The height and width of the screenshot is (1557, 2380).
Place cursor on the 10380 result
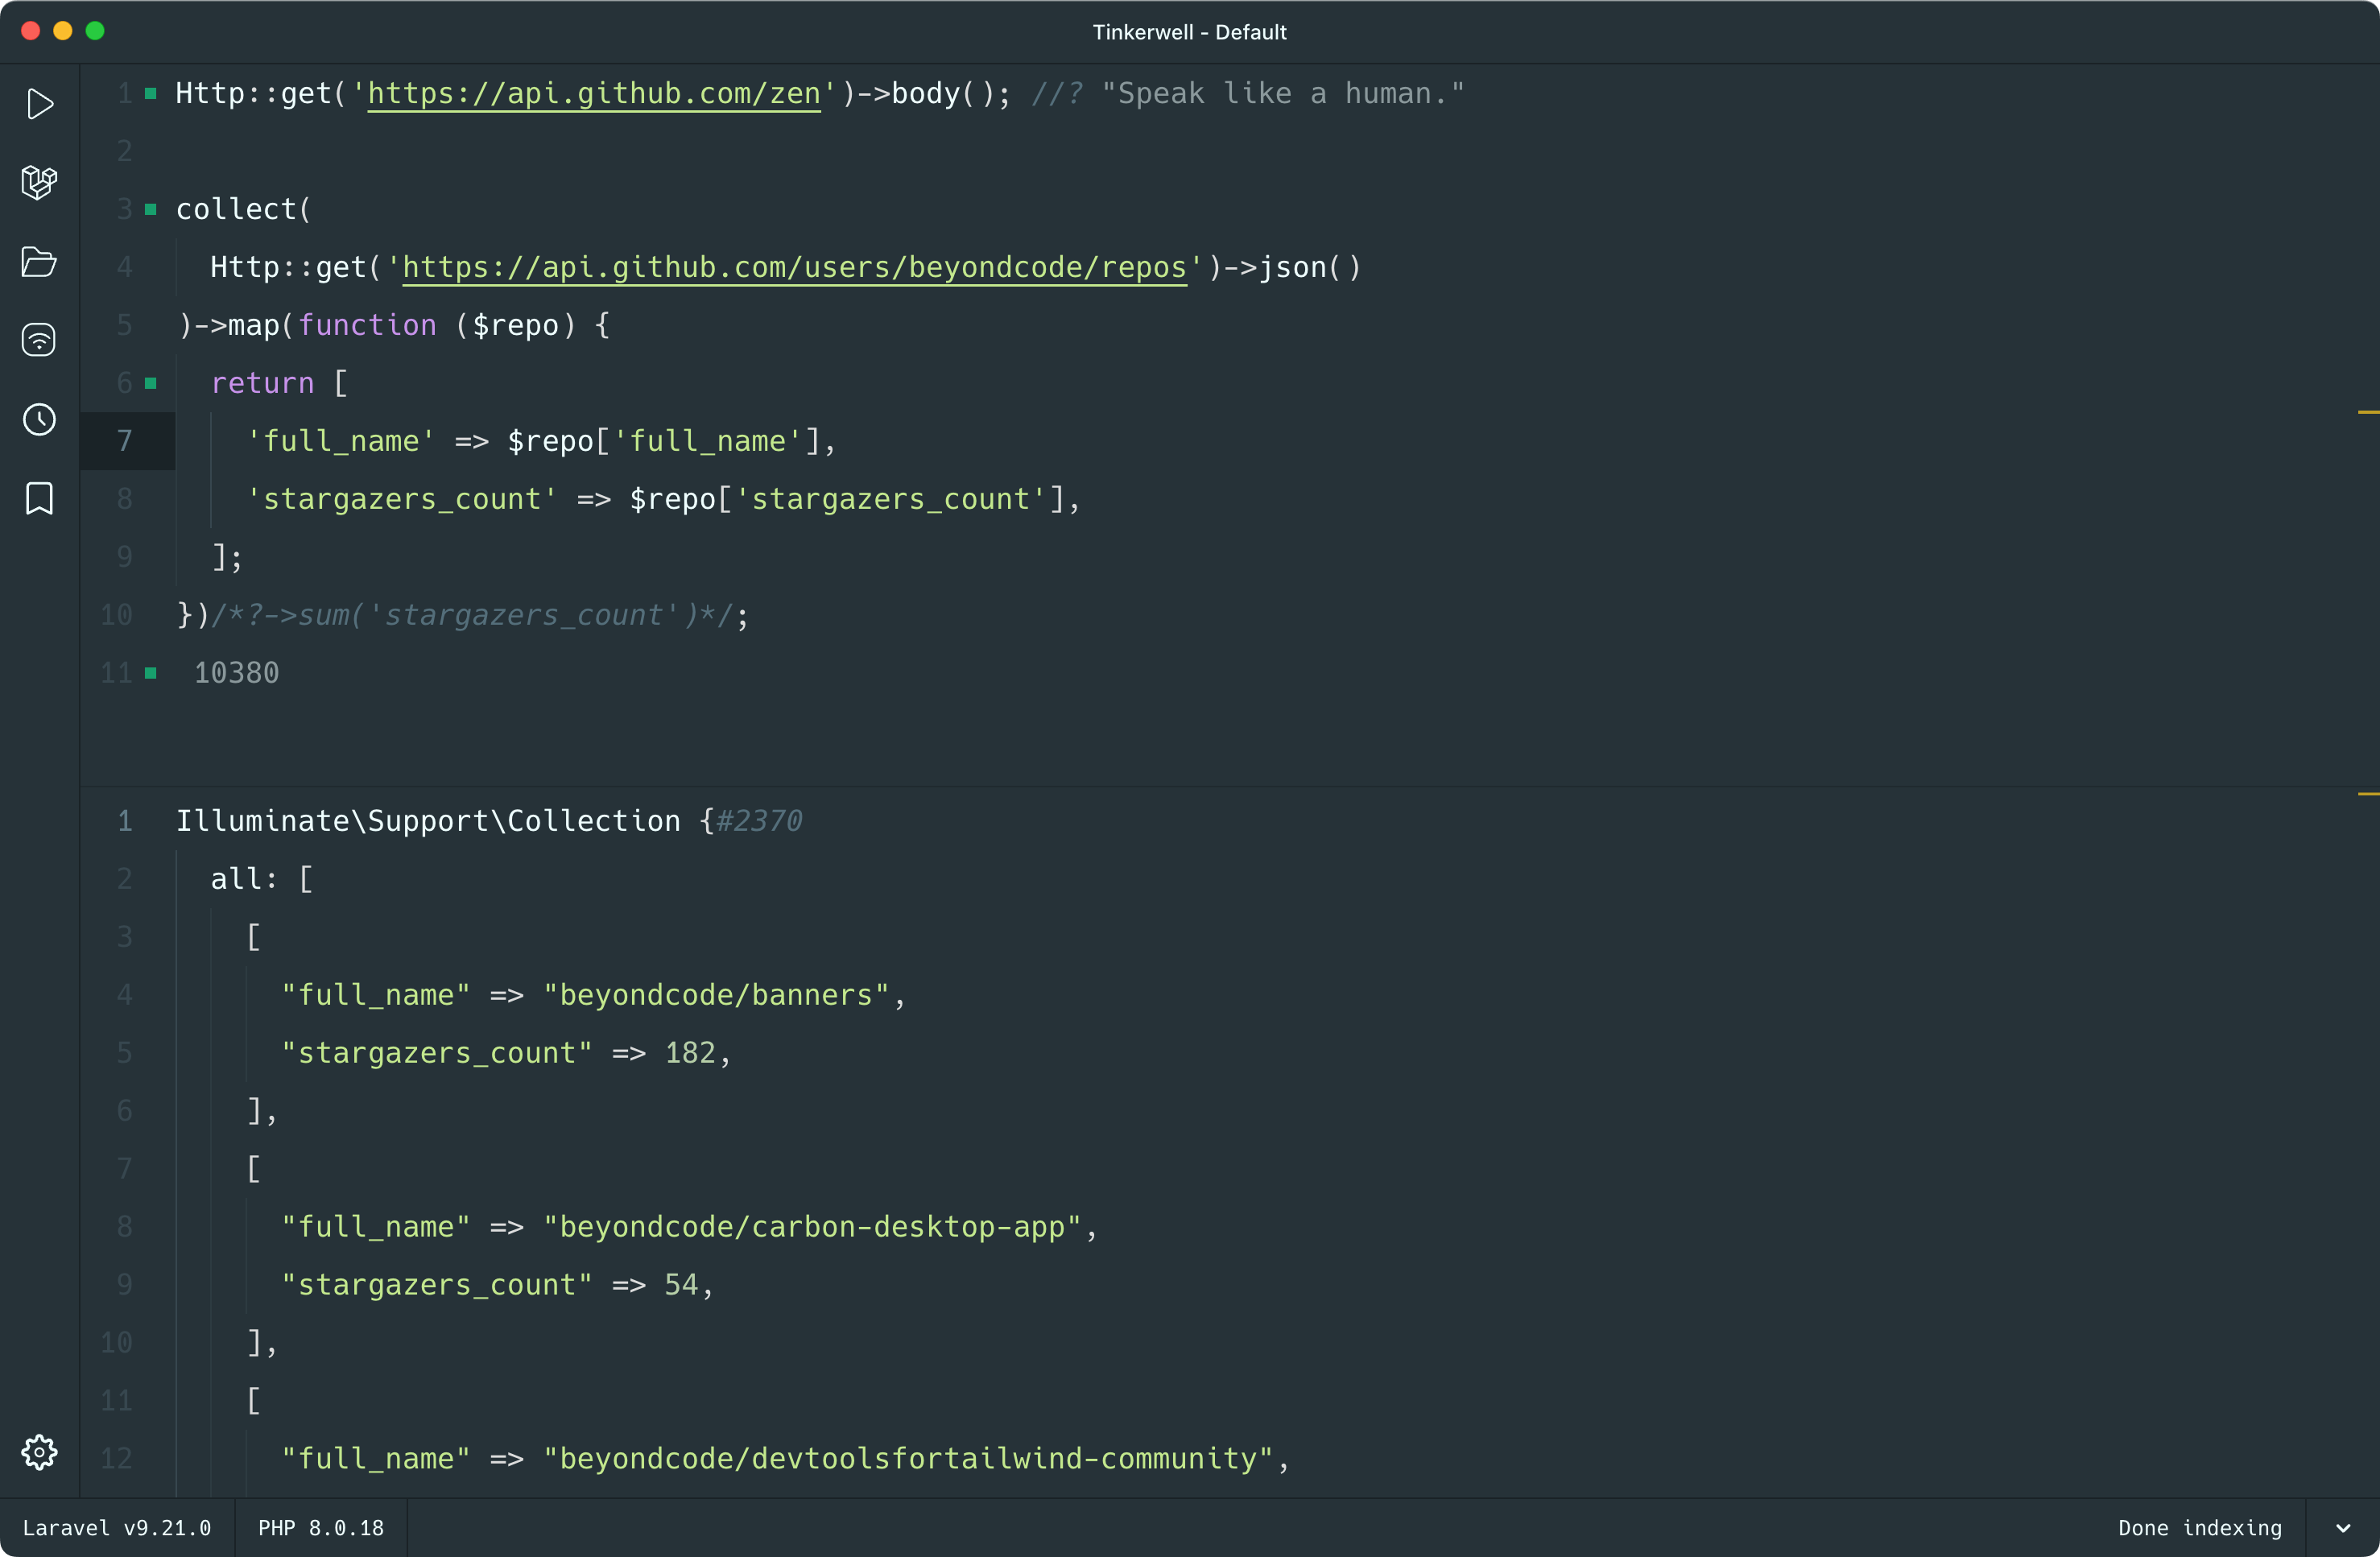coord(236,673)
